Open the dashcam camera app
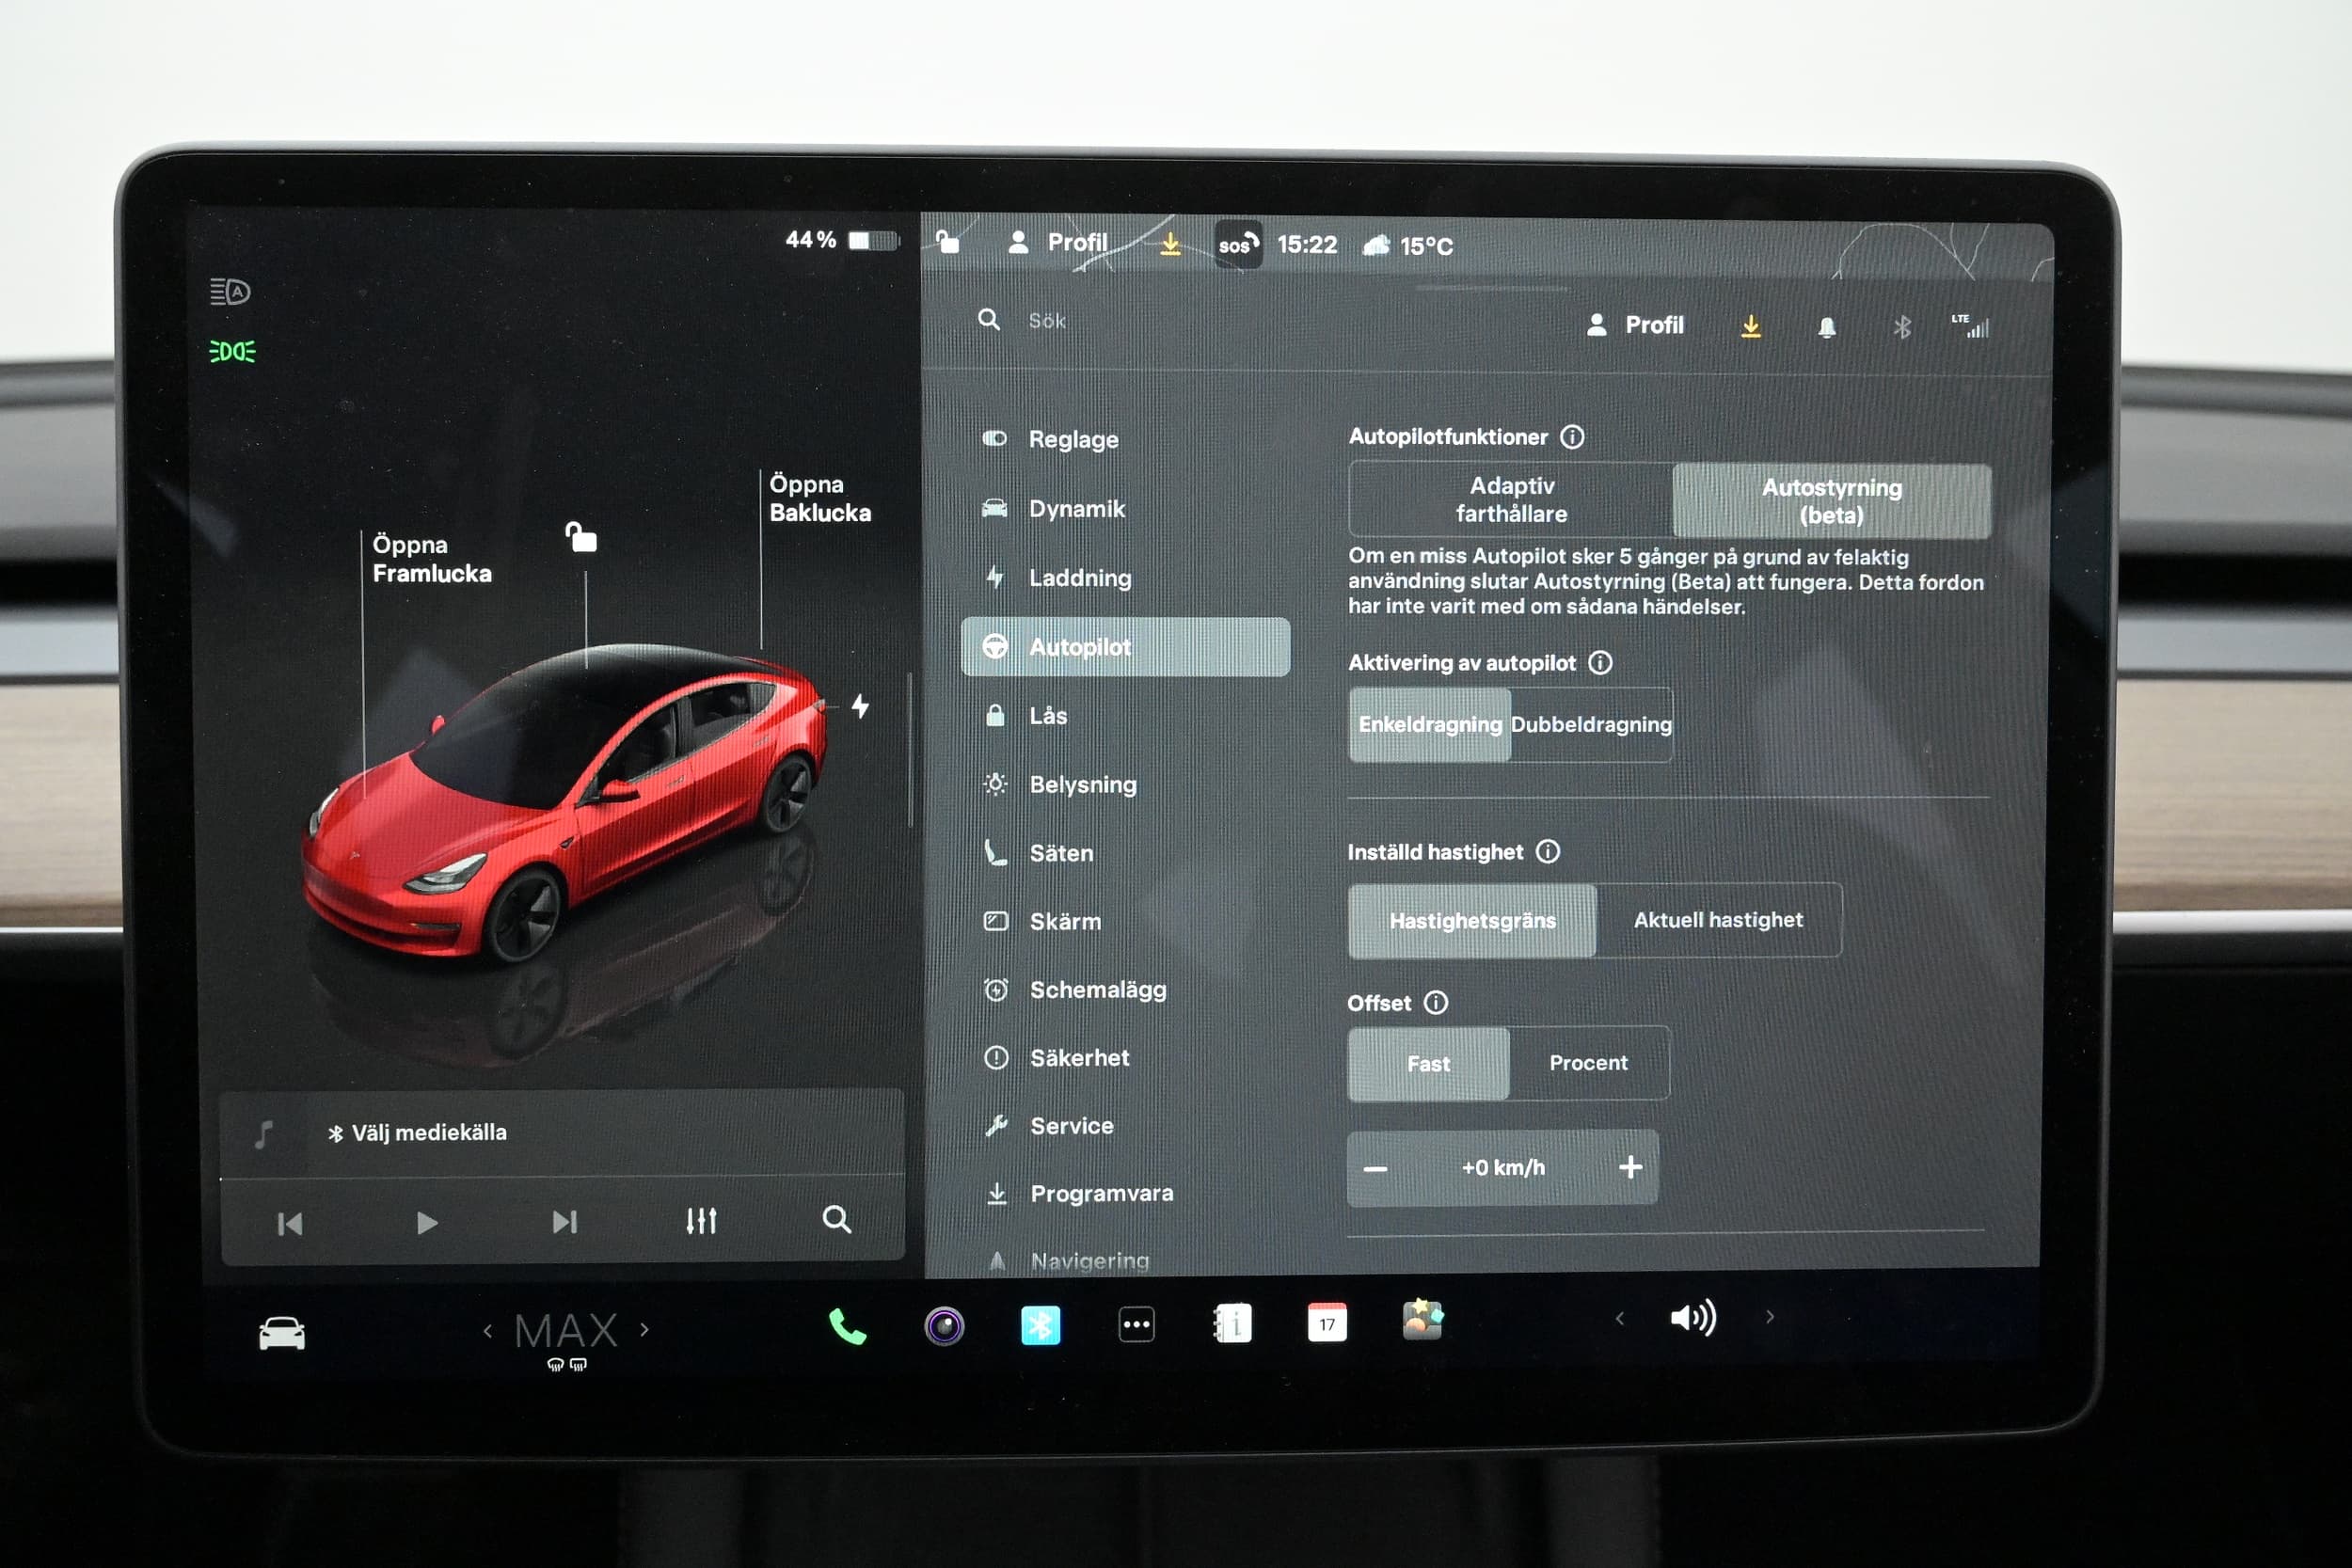Viewport: 2352px width, 1568px height. pos(944,1326)
